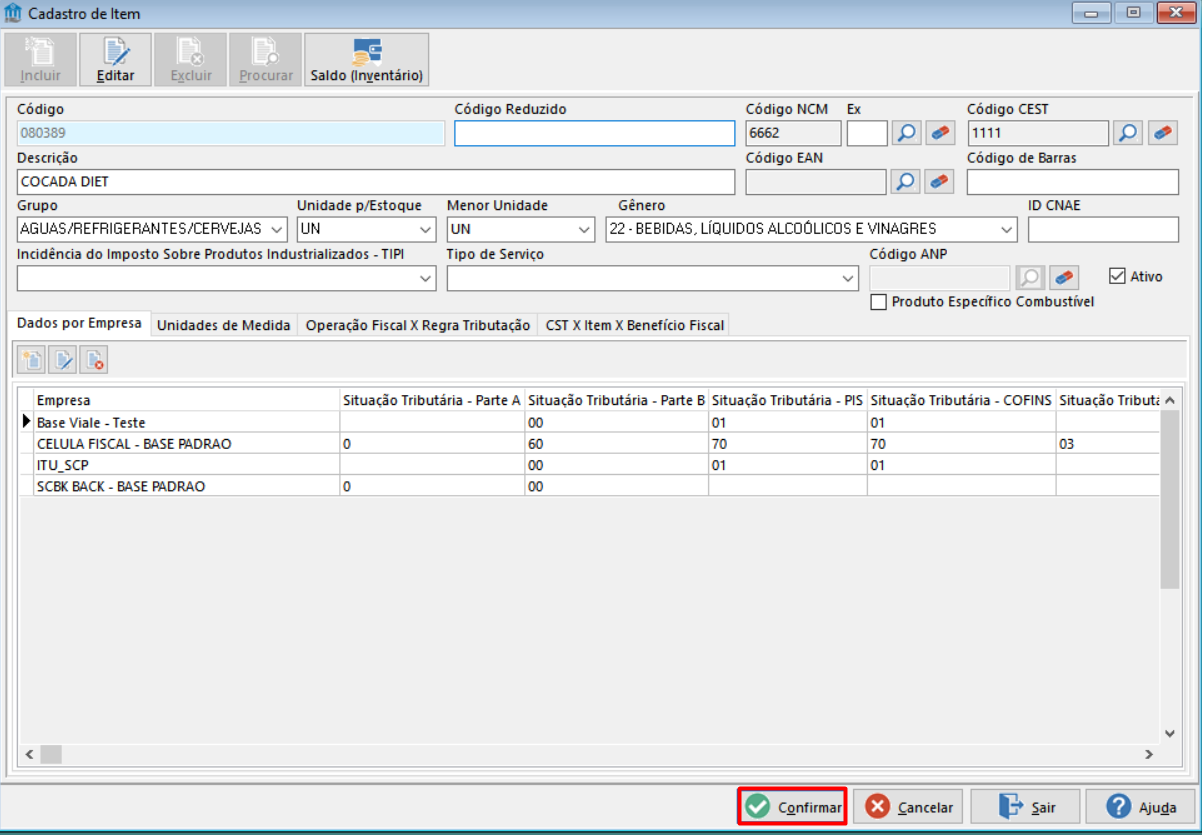This screenshot has width=1202, height=835.
Task: Open CST X Item X Benefício Fiscal tab
Action: coord(634,325)
